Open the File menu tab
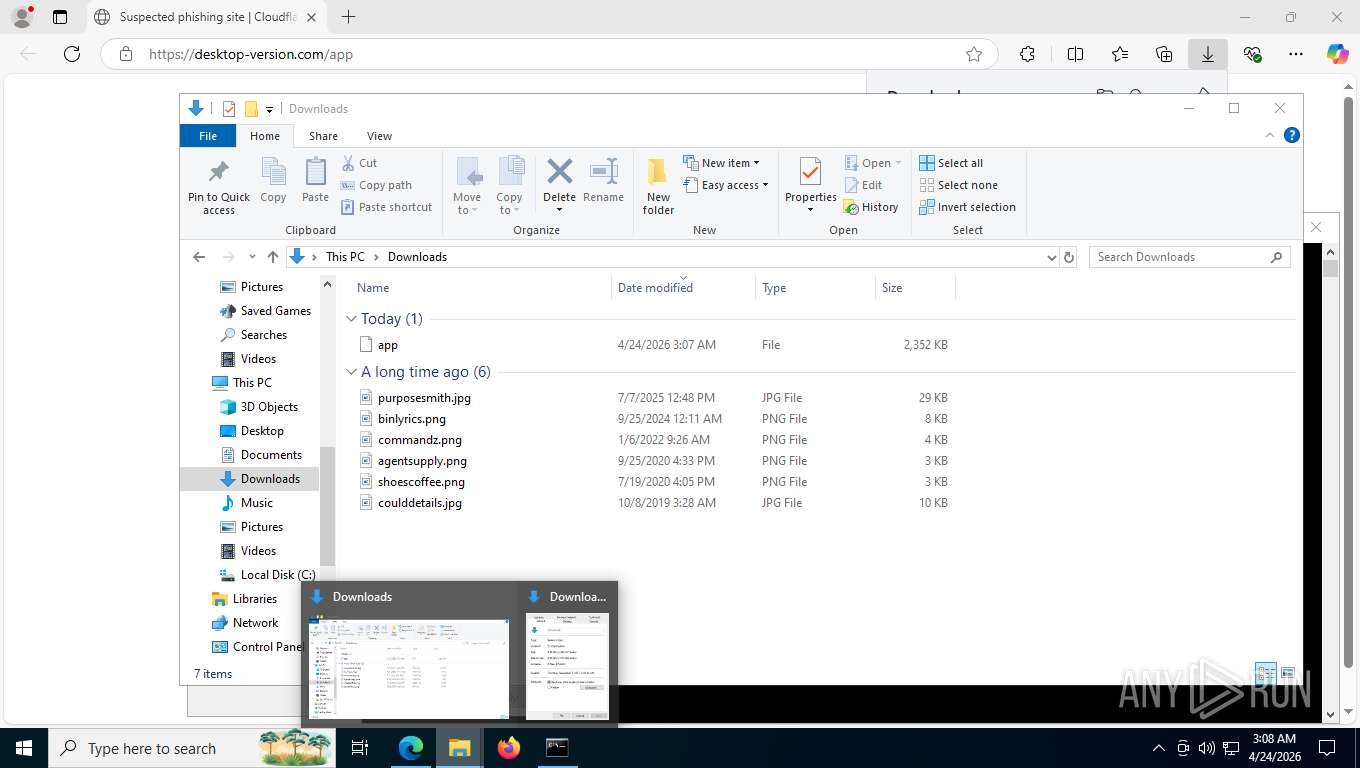Screen dimensions: 1360x768 (208, 136)
